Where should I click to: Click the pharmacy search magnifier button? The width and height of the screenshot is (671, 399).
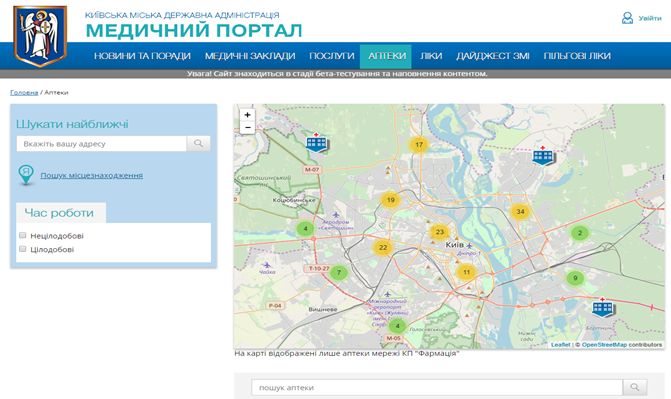tap(635, 387)
